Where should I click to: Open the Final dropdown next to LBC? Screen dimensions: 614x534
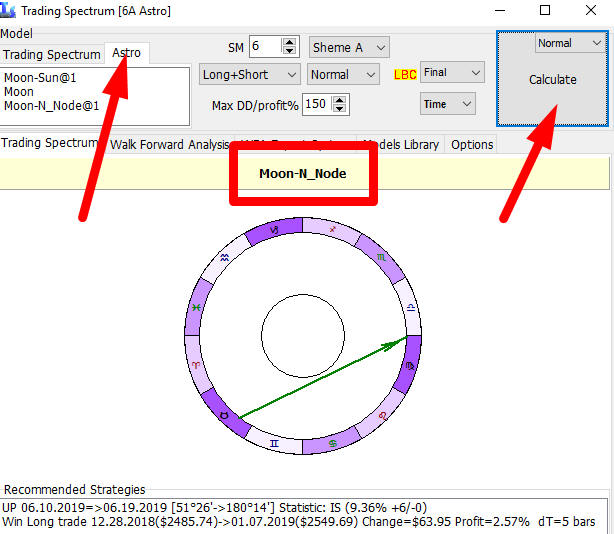click(451, 72)
